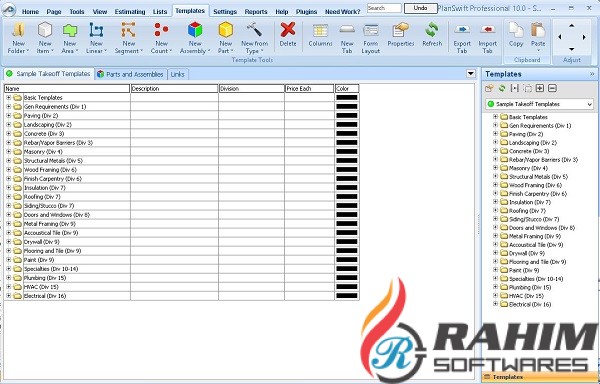Open the Need Work? menu
Viewport: 600px width, 384px height.
pyautogui.click(x=342, y=11)
